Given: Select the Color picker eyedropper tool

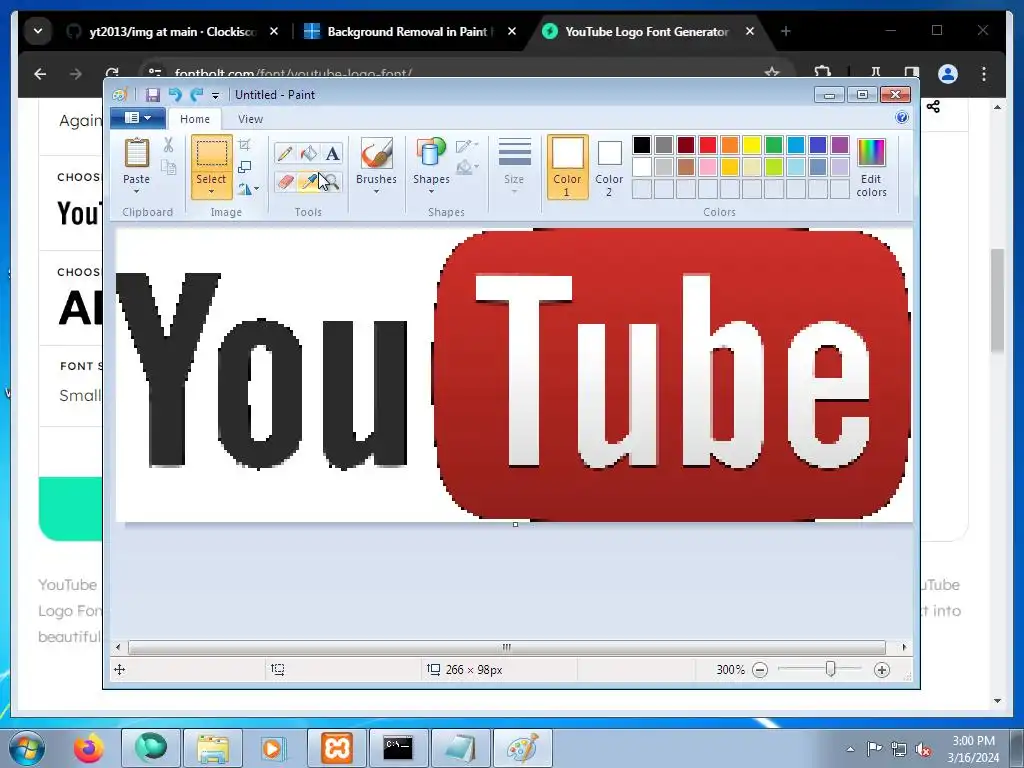Looking at the screenshot, I should point(308,182).
